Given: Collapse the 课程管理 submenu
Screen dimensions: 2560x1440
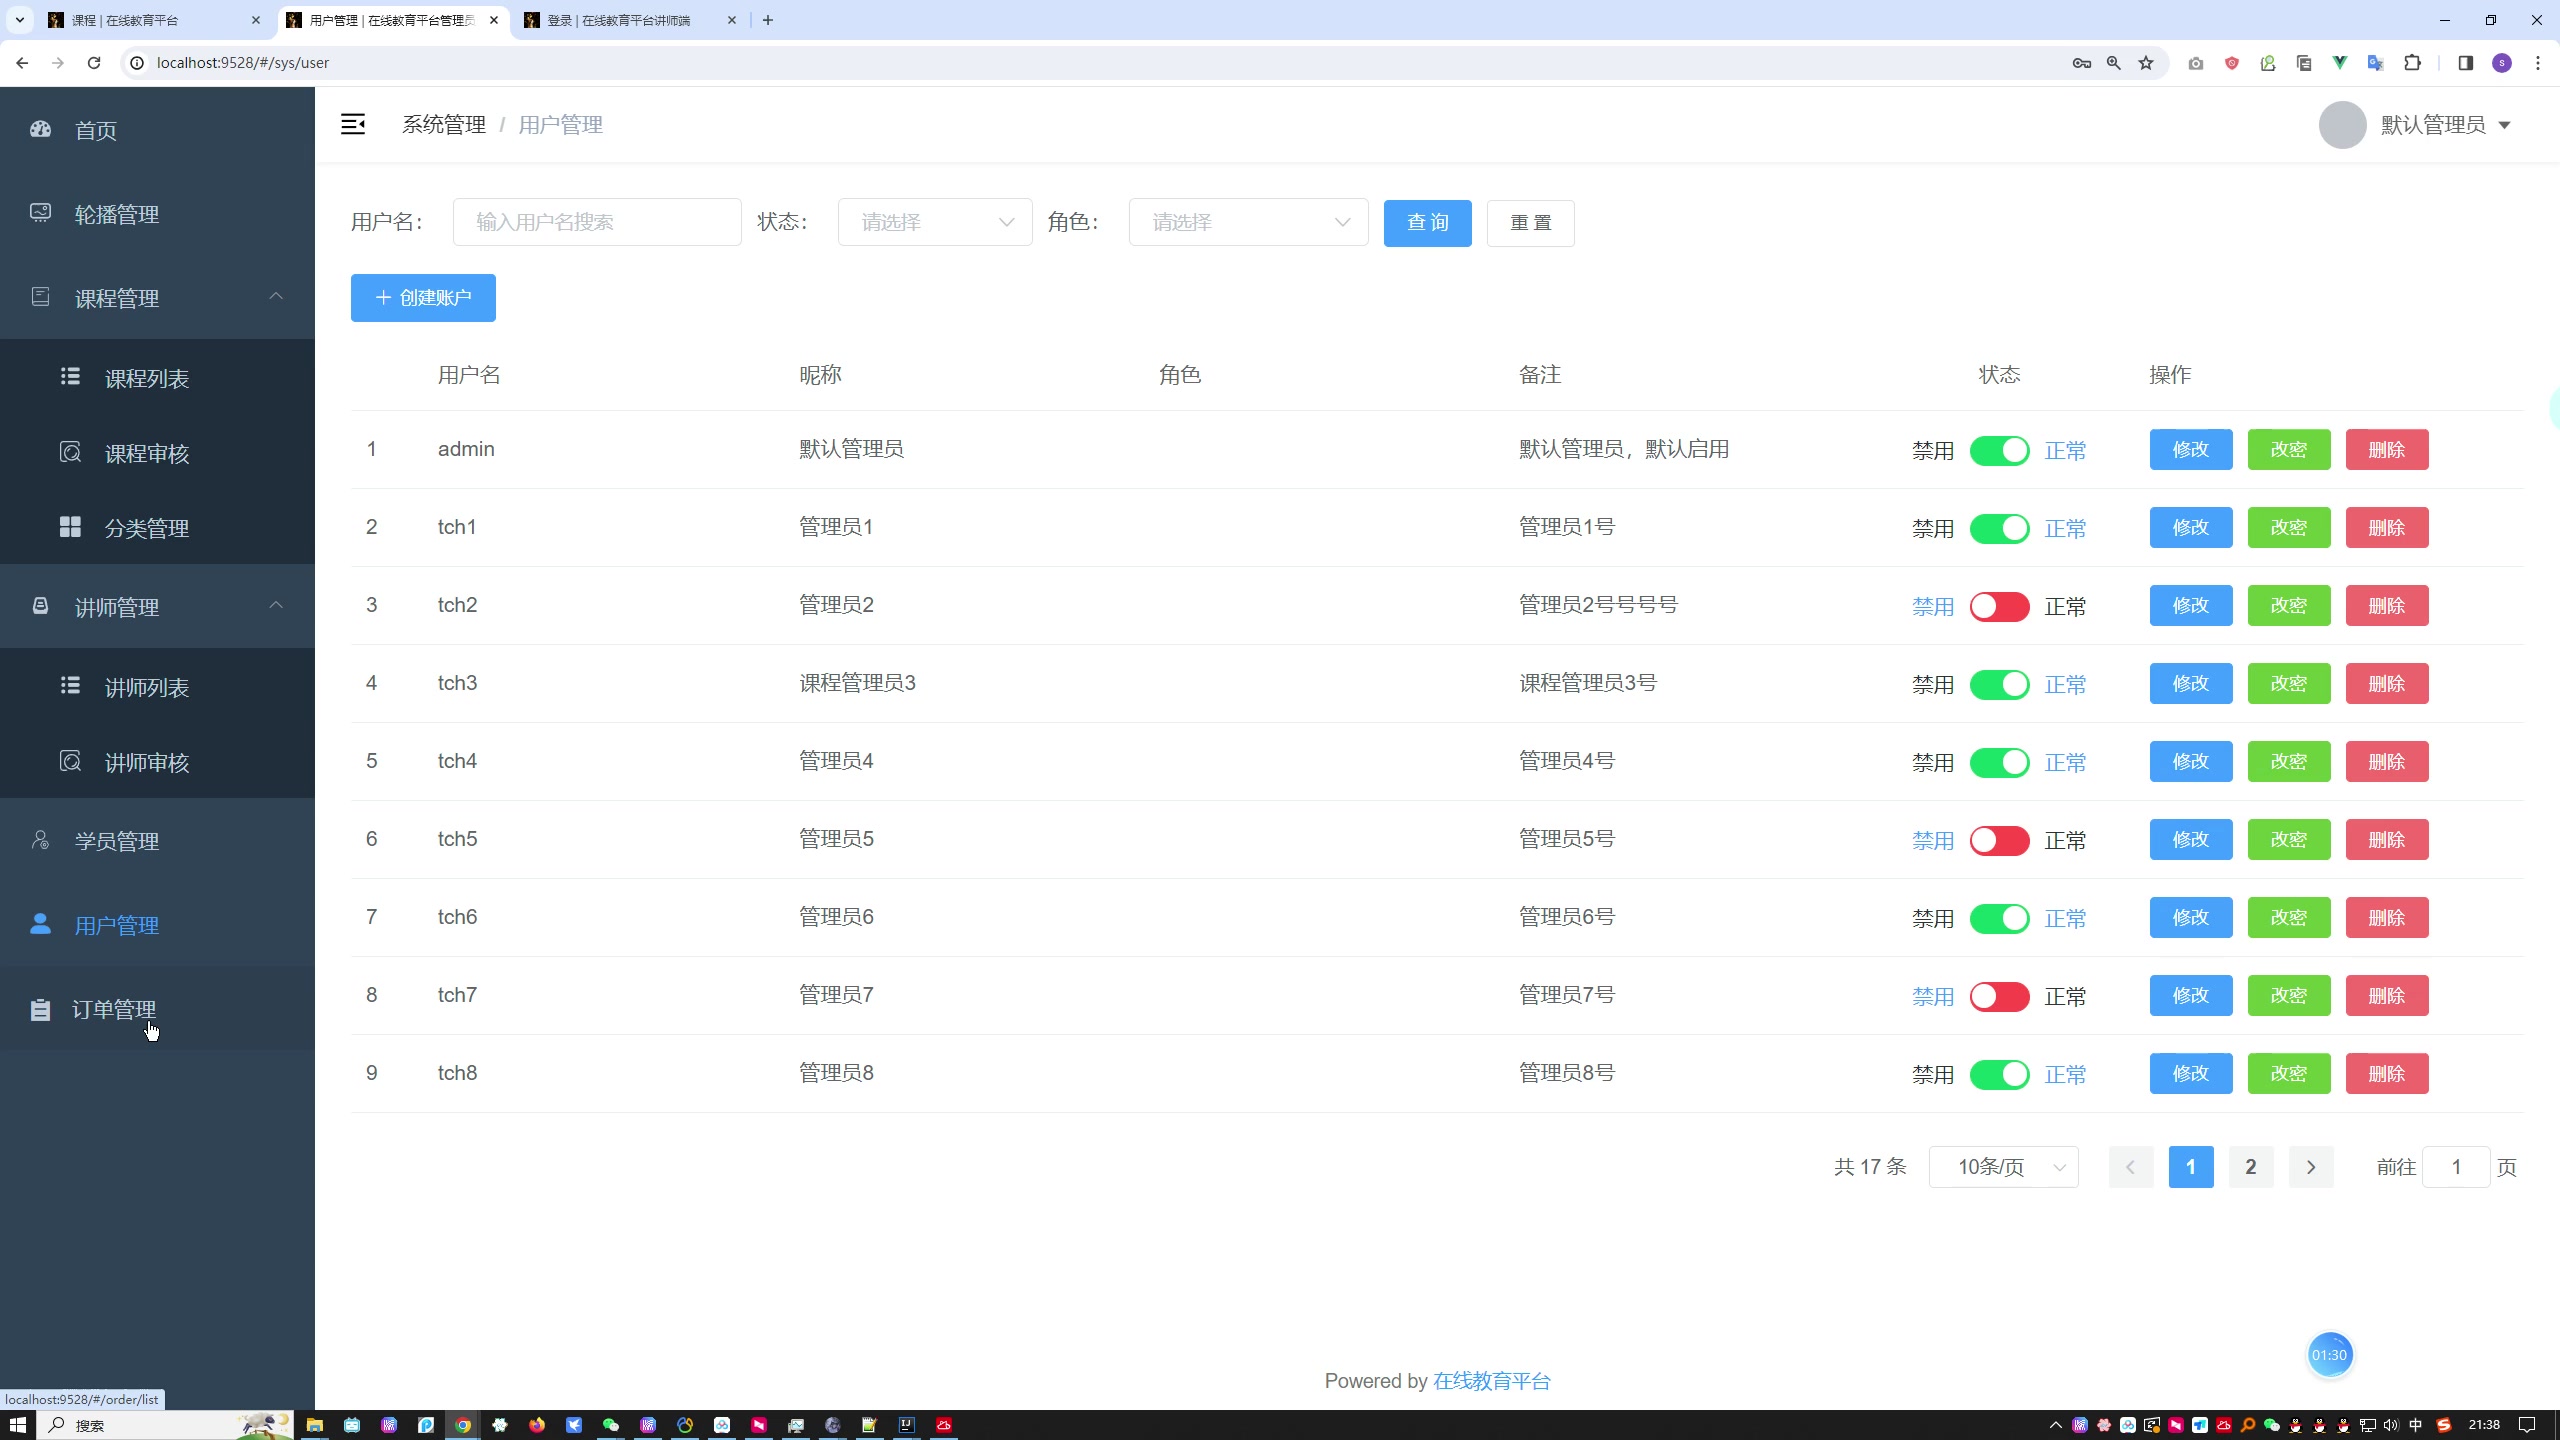Looking at the screenshot, I should (x=157, y=298).
